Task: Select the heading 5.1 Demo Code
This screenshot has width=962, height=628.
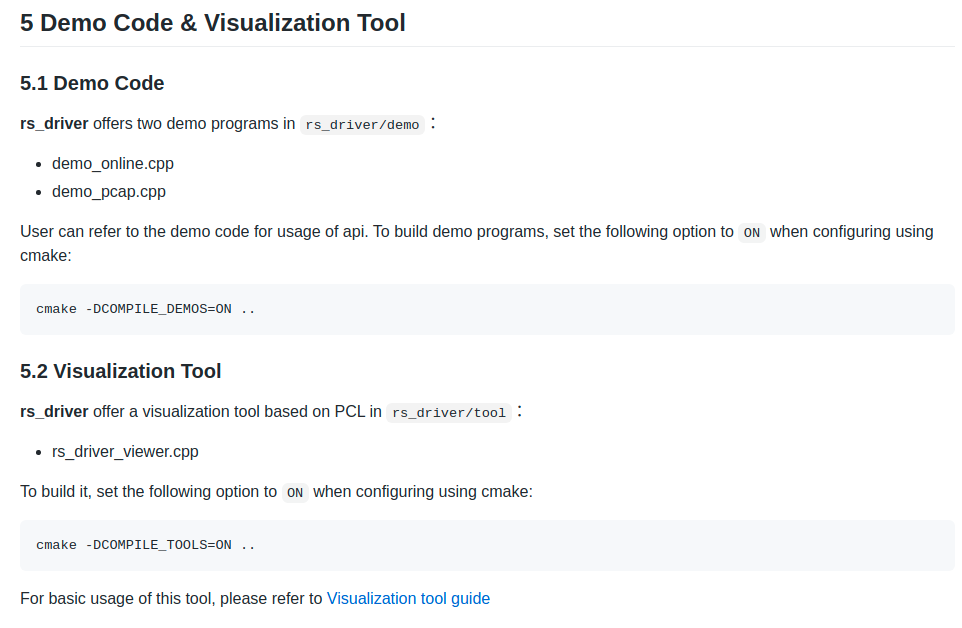Action: pyautogui.click(x=92, y=83)
